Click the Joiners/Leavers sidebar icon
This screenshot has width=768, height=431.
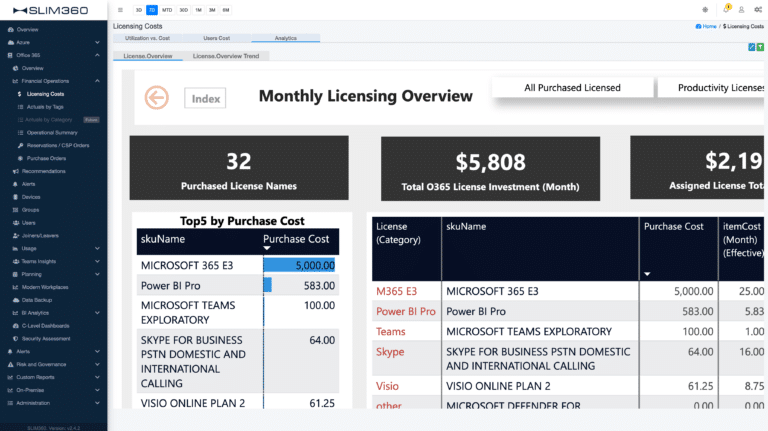tap(16, 236)
